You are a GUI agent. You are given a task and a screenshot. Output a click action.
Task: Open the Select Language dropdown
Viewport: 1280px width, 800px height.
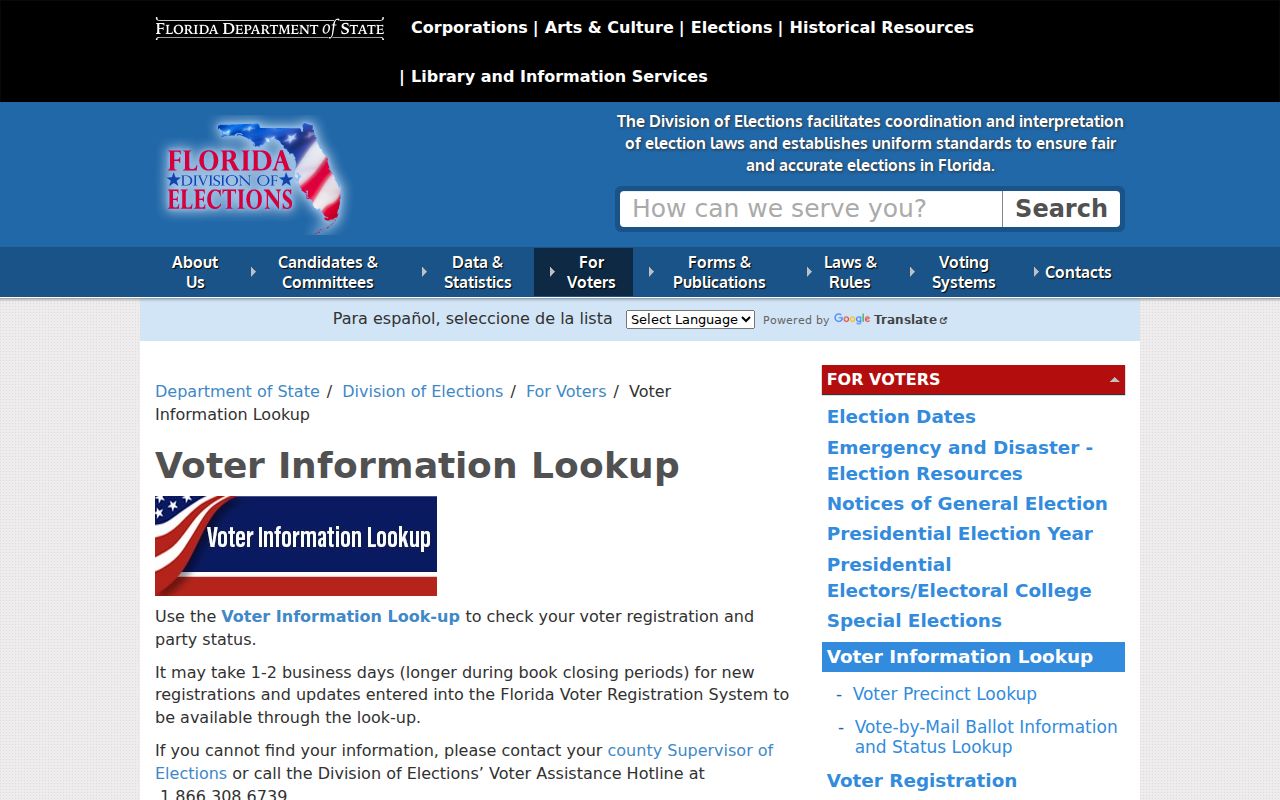coord(690,320)
